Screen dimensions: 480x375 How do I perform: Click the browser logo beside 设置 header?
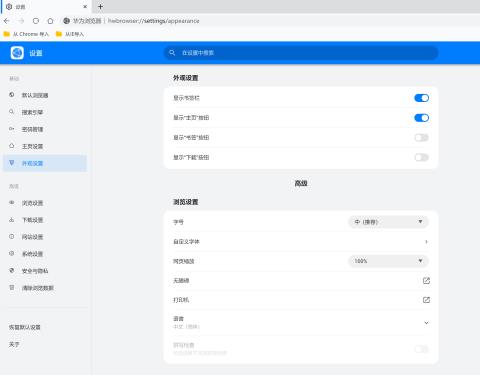tap(17, 53)
